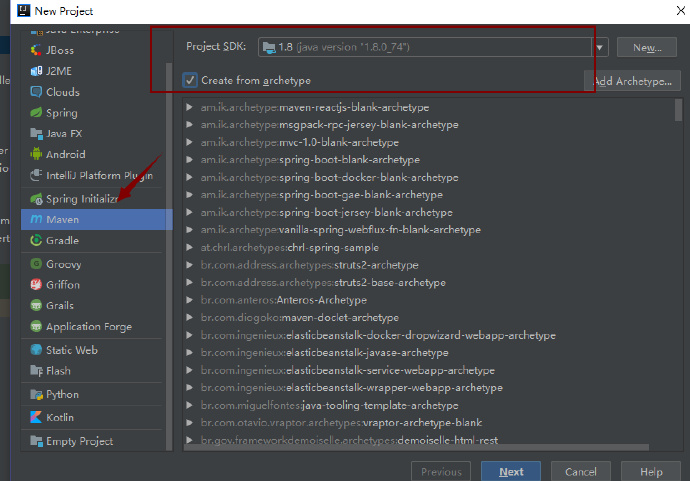Toggle Create from archetype checkbox
690x481 pixels.
pos(190,80)
